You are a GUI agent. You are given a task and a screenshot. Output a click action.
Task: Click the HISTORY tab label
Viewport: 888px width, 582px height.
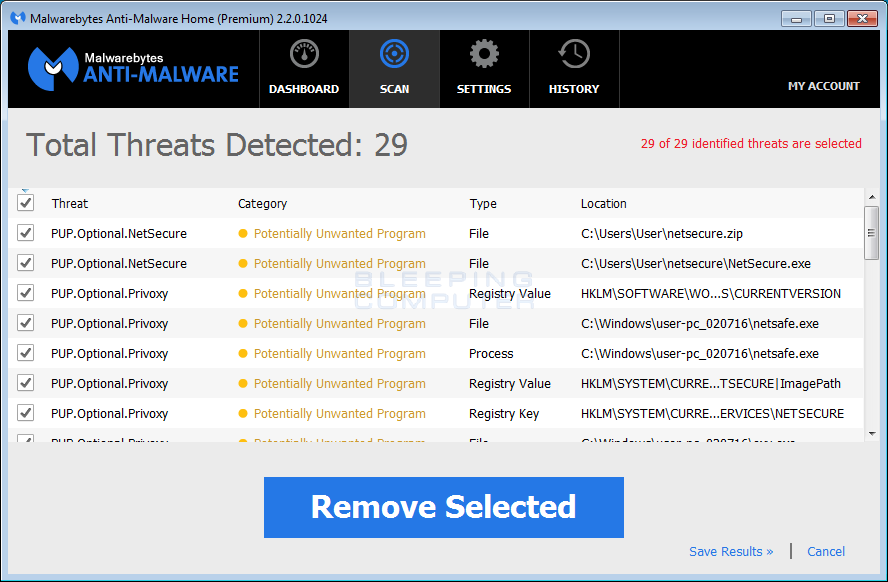[574, 89]
